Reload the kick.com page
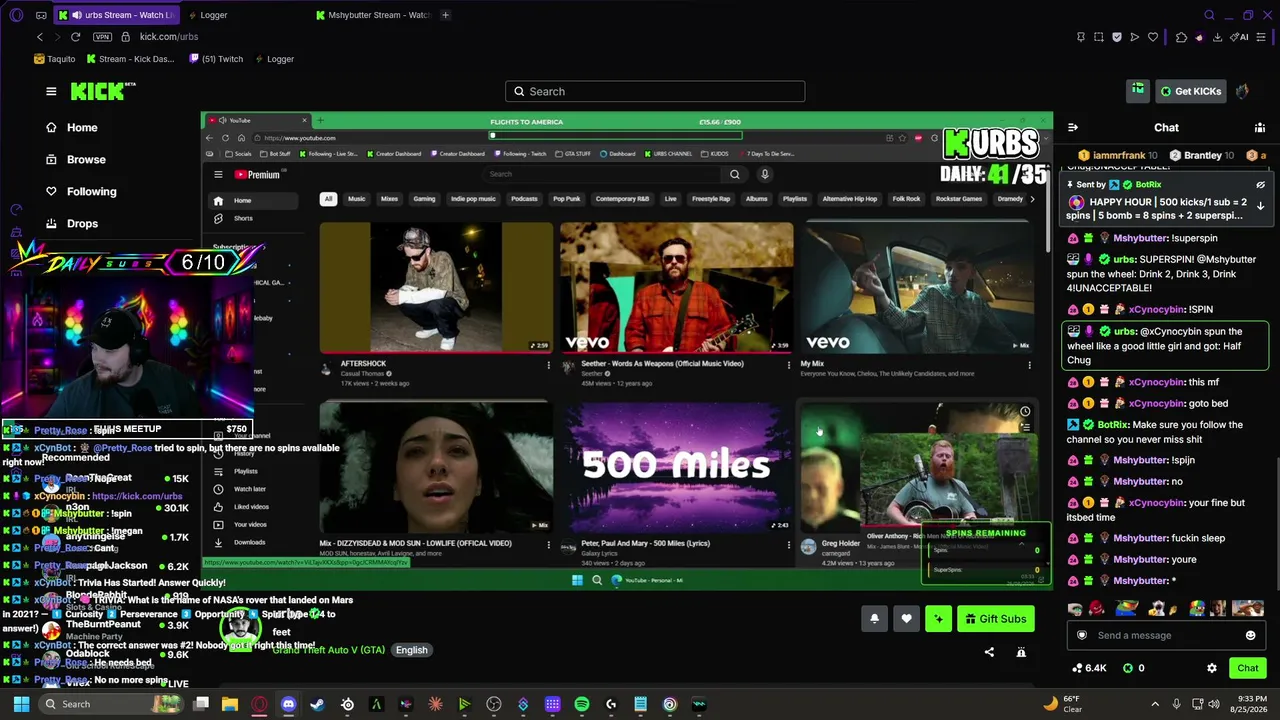This screenshot has height=720, width=1280. pyautogui.click(x=75, y=37)
